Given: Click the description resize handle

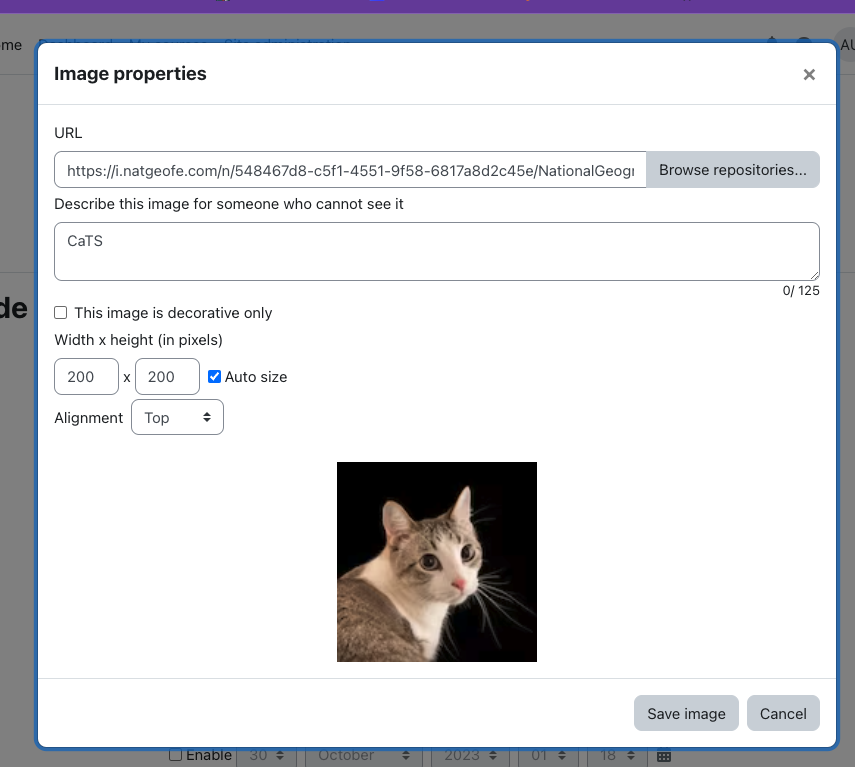Looking at the screenshot, I should point(814,275).
